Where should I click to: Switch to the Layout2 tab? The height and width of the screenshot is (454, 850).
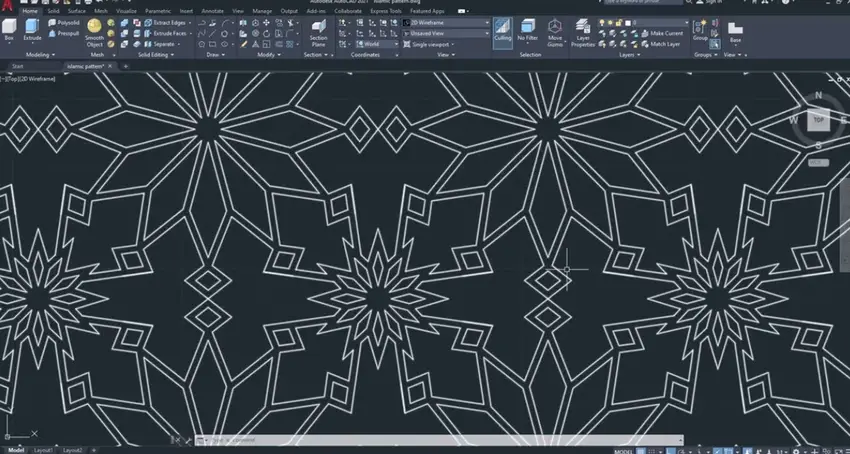coord(72,451)
